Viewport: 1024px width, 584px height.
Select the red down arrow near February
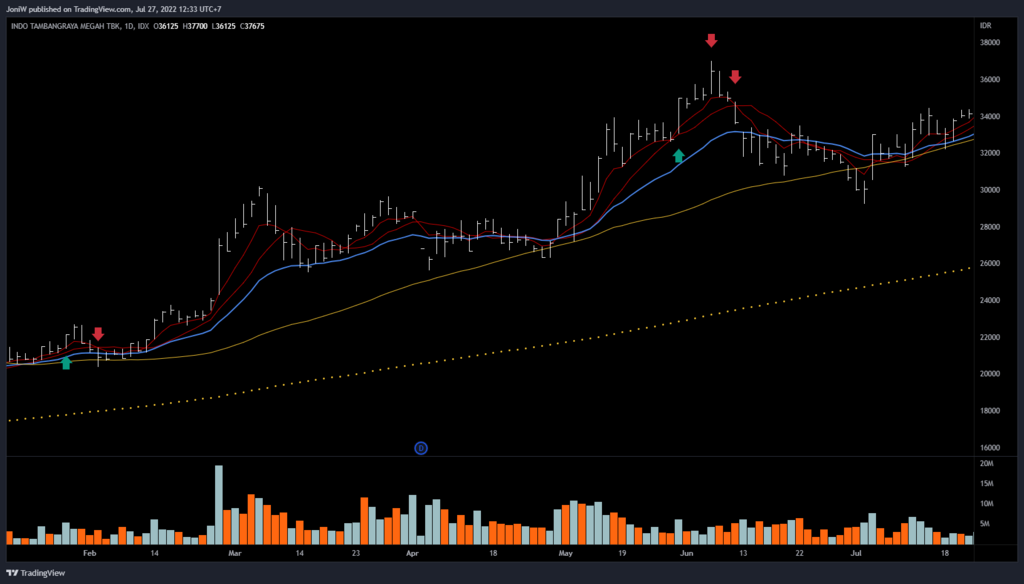[x=98, y=334]
